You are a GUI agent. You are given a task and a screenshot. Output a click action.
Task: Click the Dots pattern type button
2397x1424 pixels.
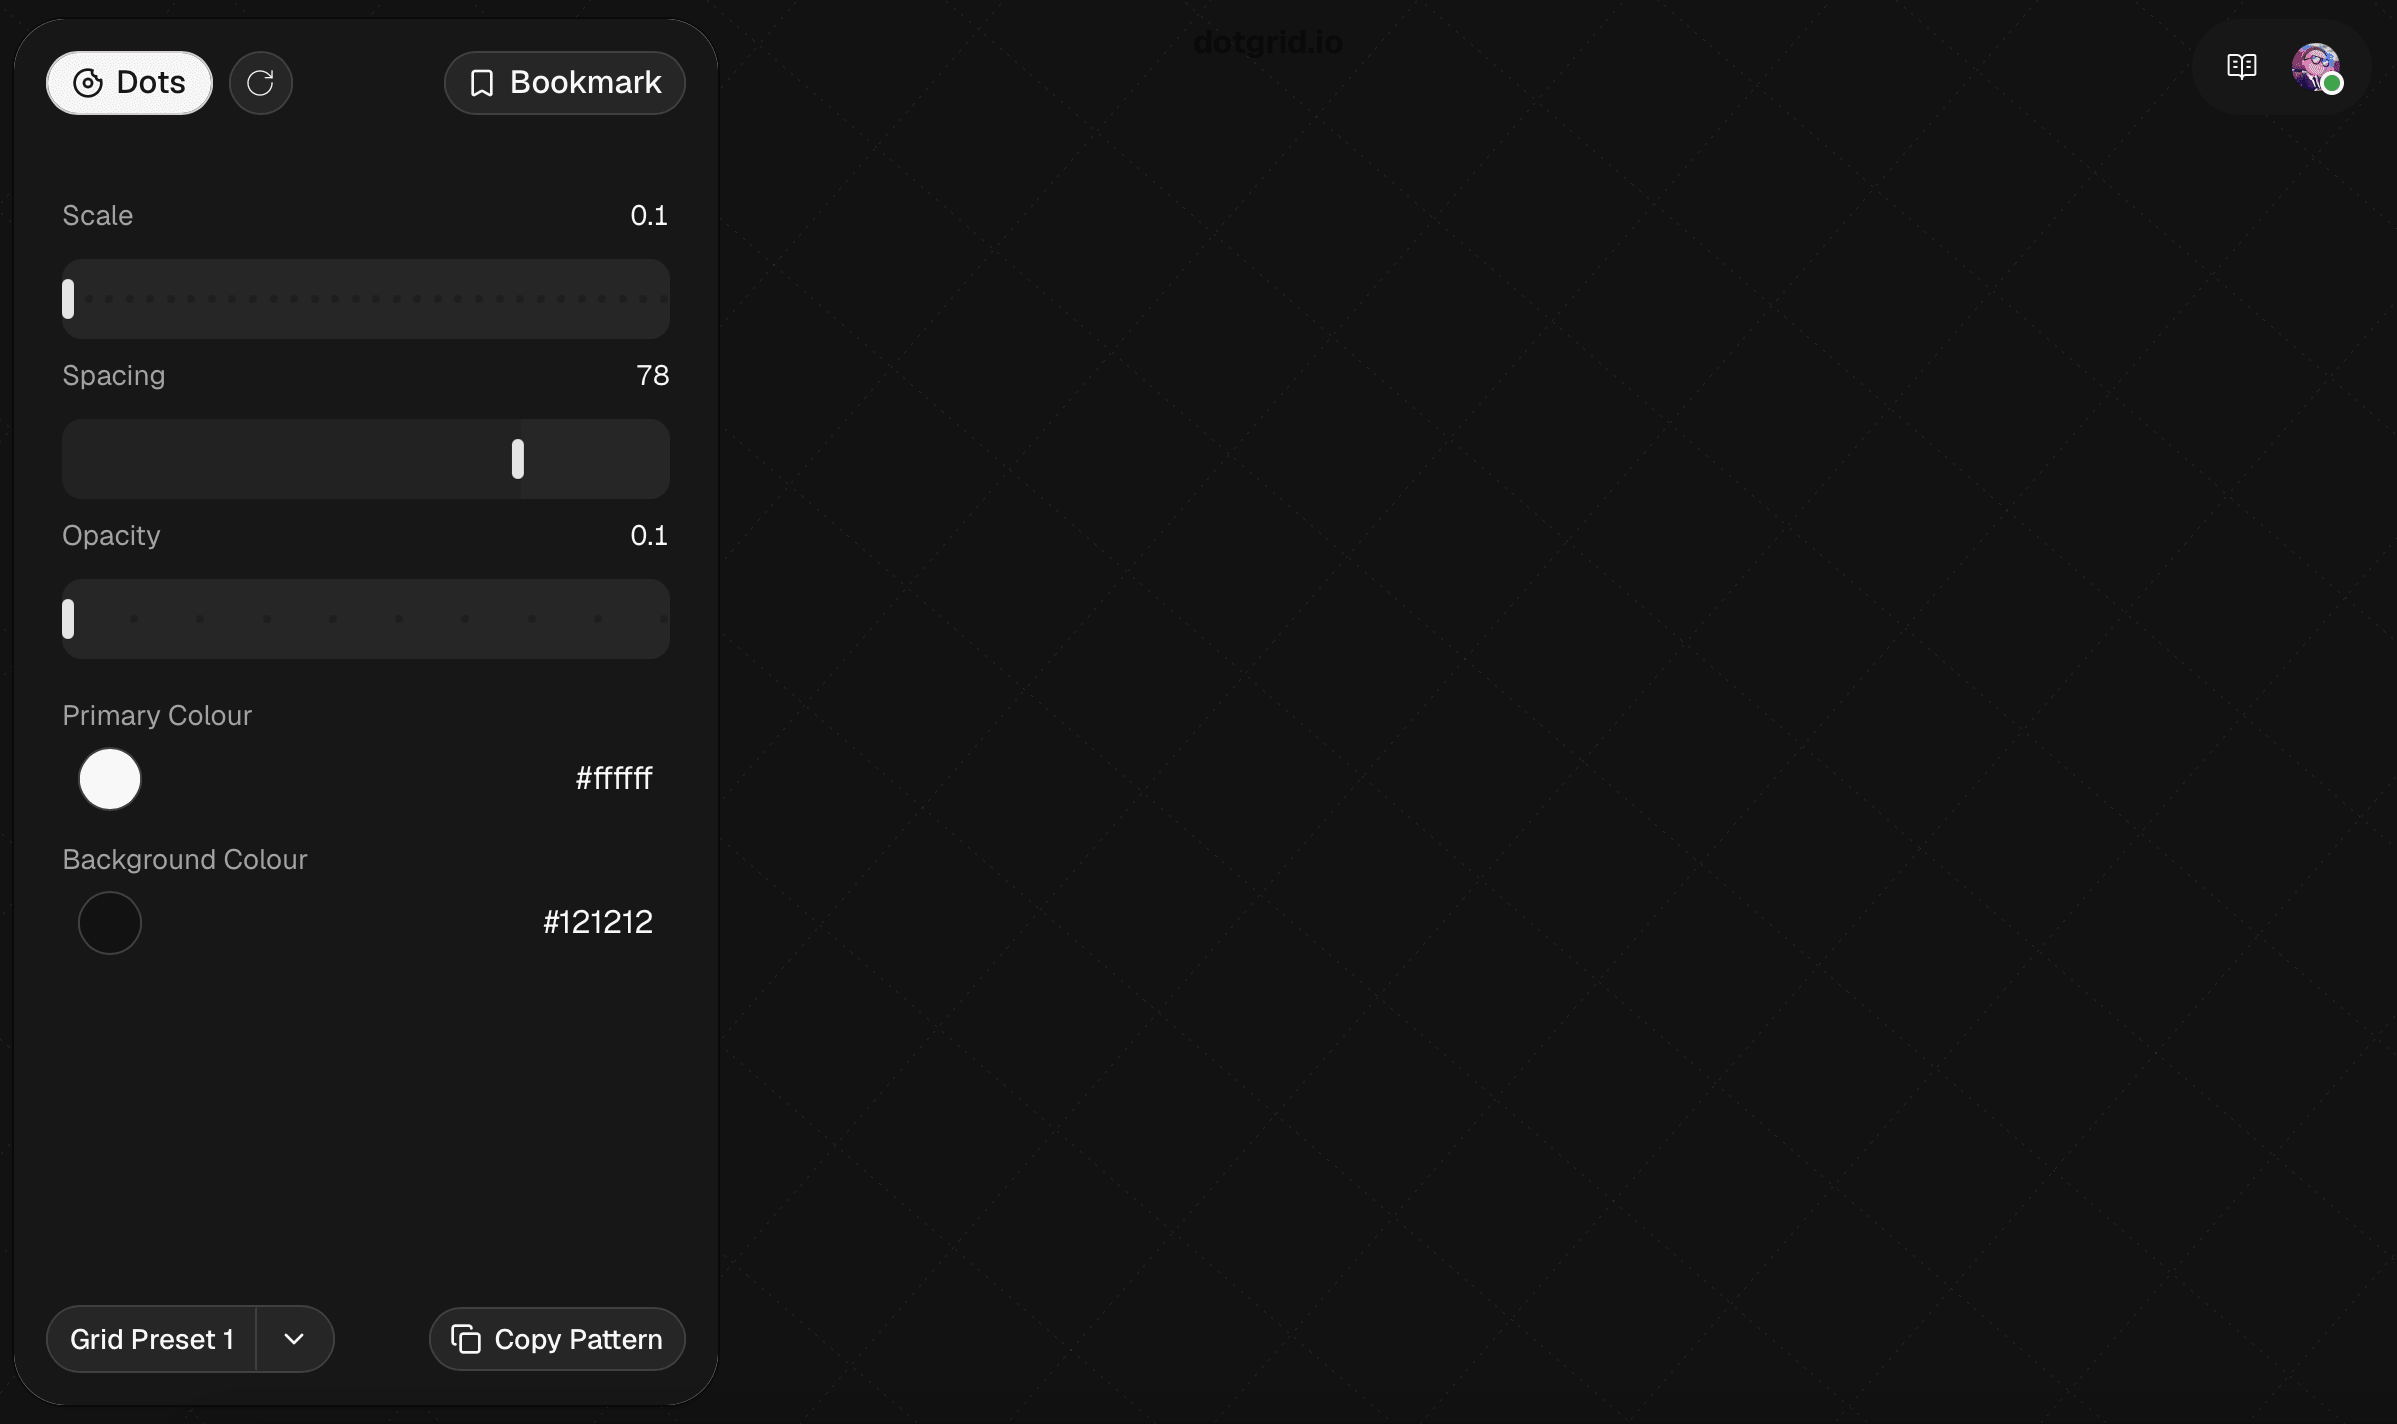(x=129, y=83)
